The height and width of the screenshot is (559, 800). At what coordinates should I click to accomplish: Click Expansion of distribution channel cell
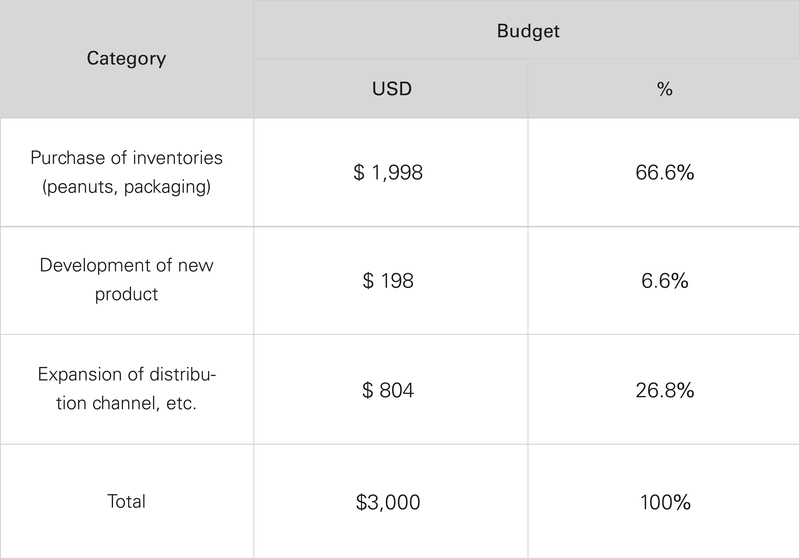126,389
